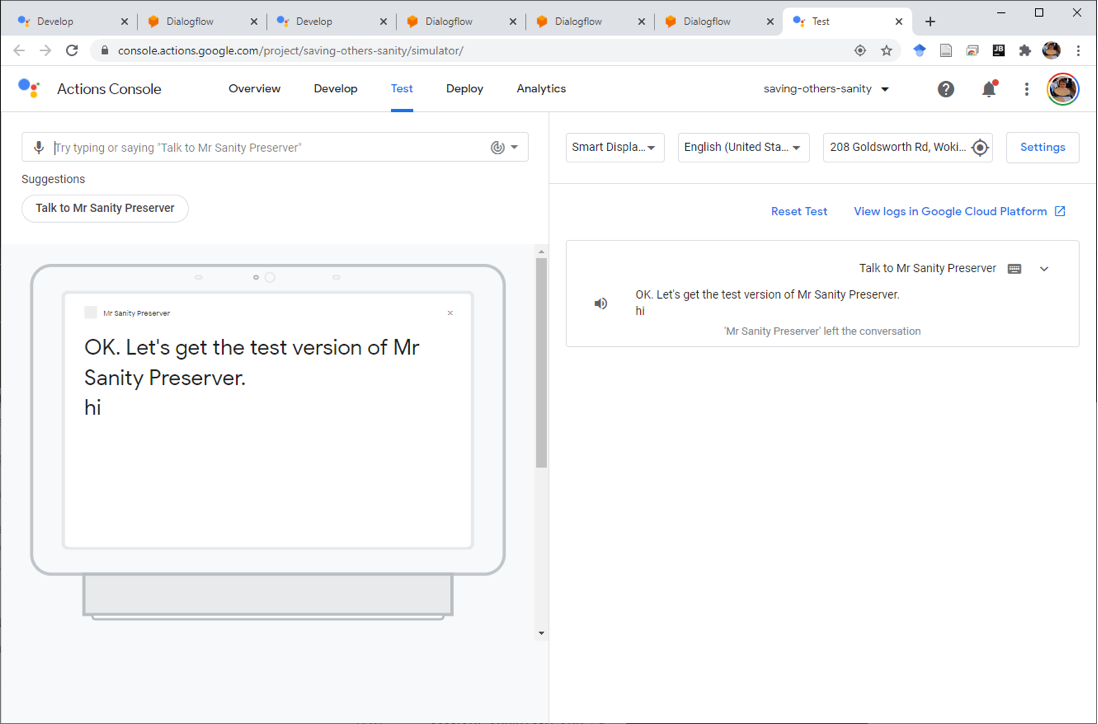Click the Google Assistant logo
Screen dimensions: 1098x724
29,88
